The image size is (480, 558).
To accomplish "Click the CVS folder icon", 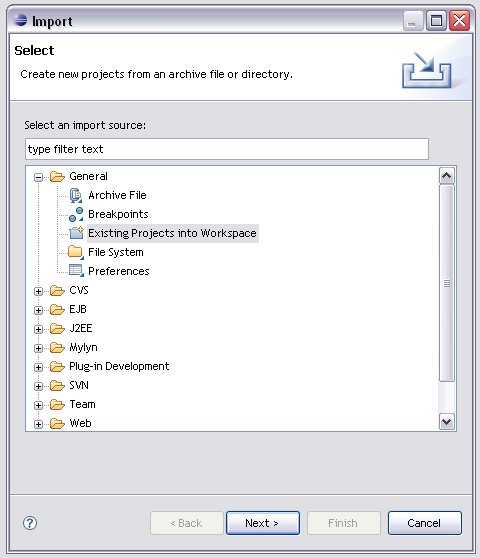I will [x=57, y=290].
